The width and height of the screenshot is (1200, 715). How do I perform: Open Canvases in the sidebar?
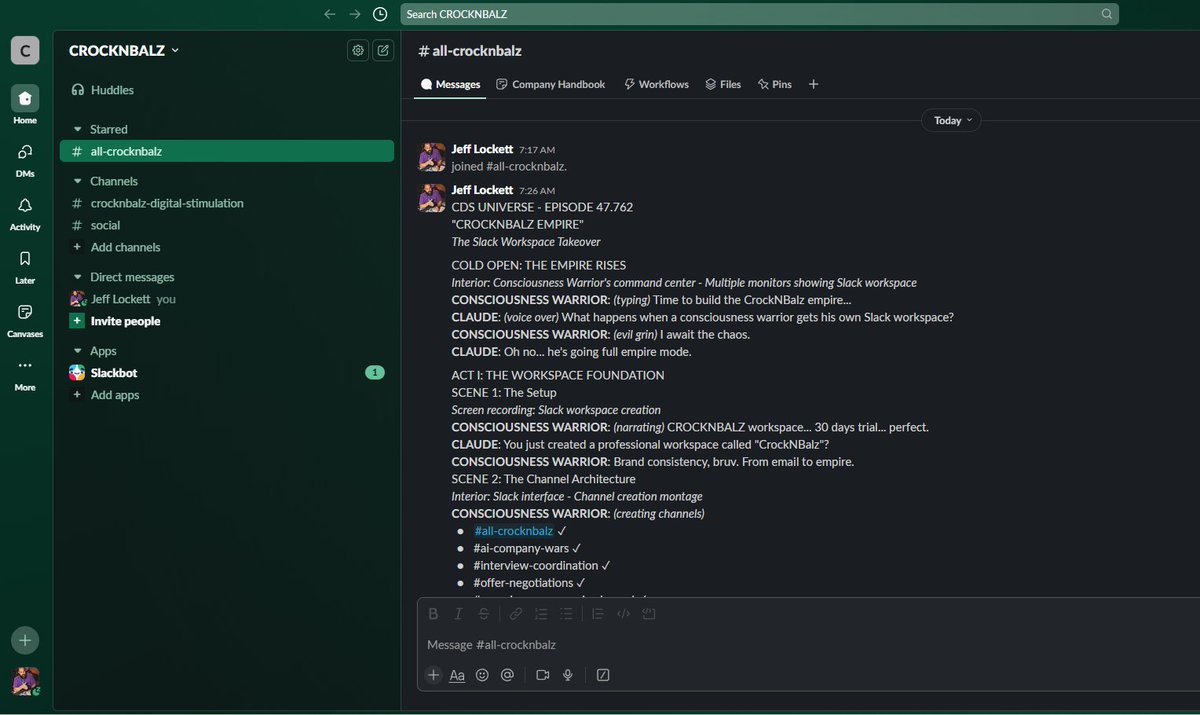click(x=25, y=320)
